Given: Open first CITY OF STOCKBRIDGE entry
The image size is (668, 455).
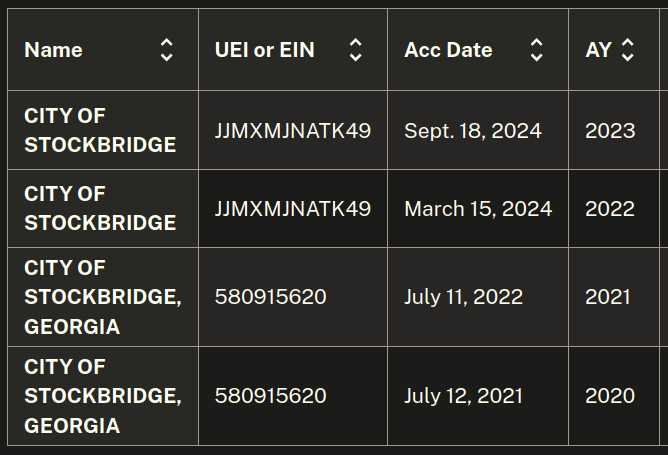Looking at the screenshot, I should pos(100,130).
